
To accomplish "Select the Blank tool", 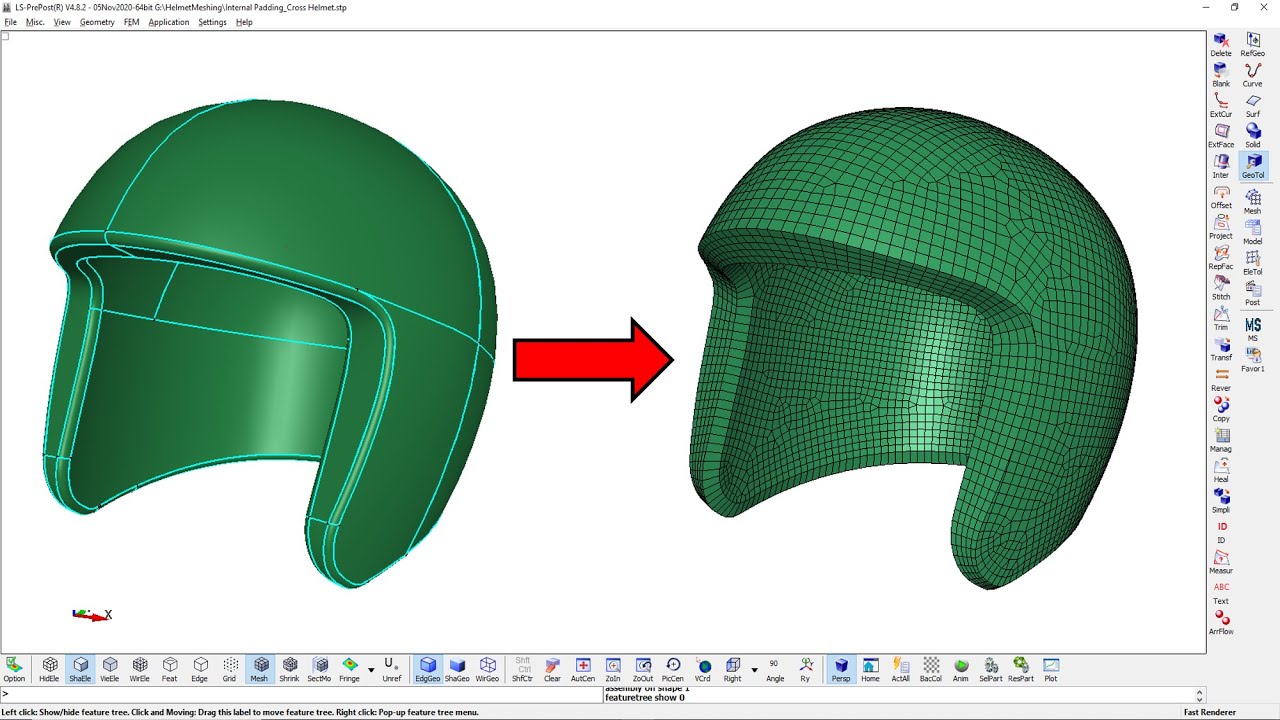I will click(x=1221, y=75).
